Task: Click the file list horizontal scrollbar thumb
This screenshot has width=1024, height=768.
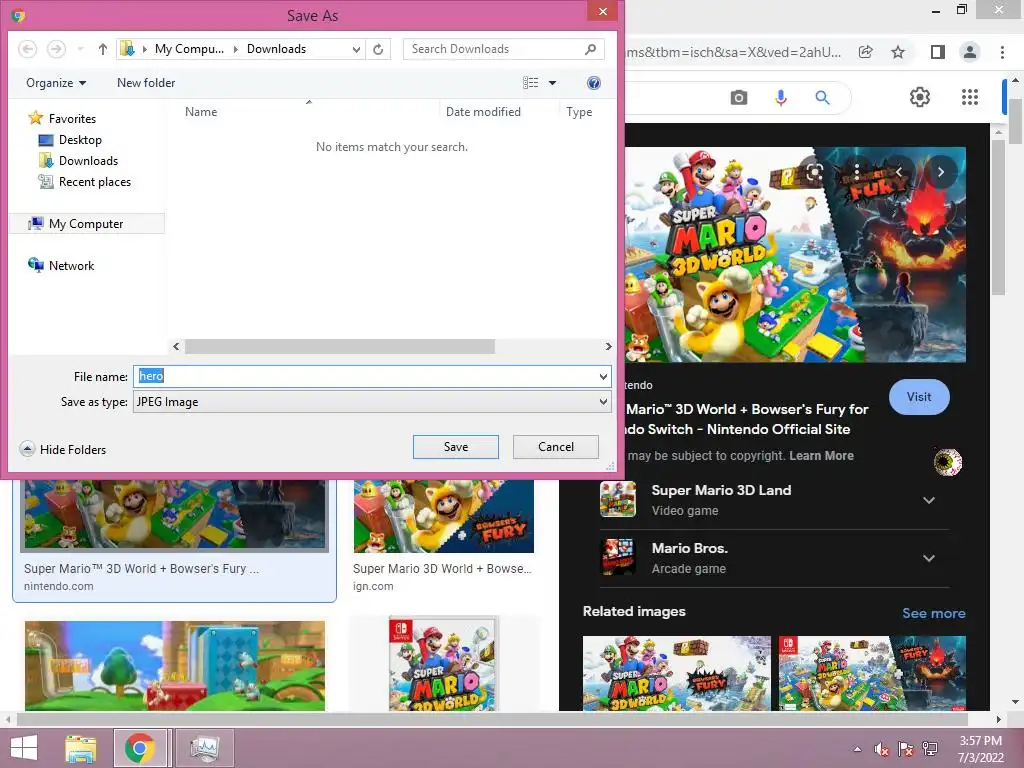Action: (x=340, y=346)
